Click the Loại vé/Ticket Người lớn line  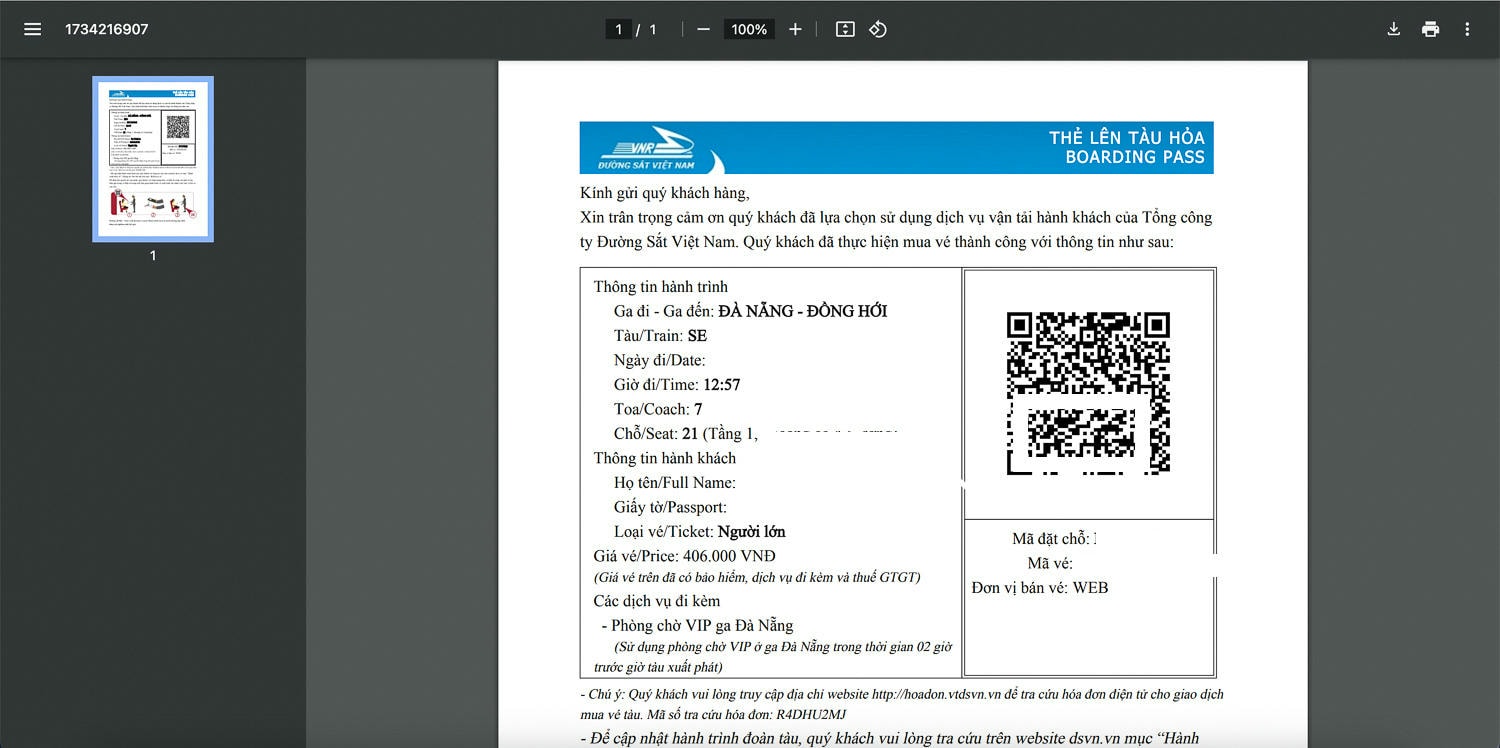point(700,531)
